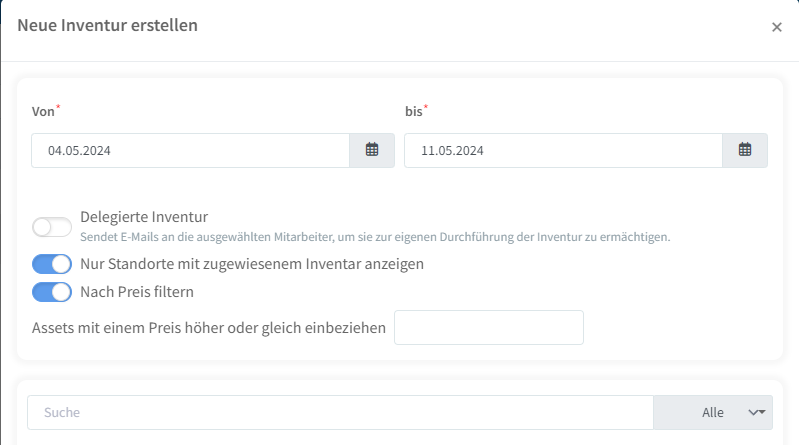
Task: Click the Sendet E-Mails description text
Action: (376, 237)
